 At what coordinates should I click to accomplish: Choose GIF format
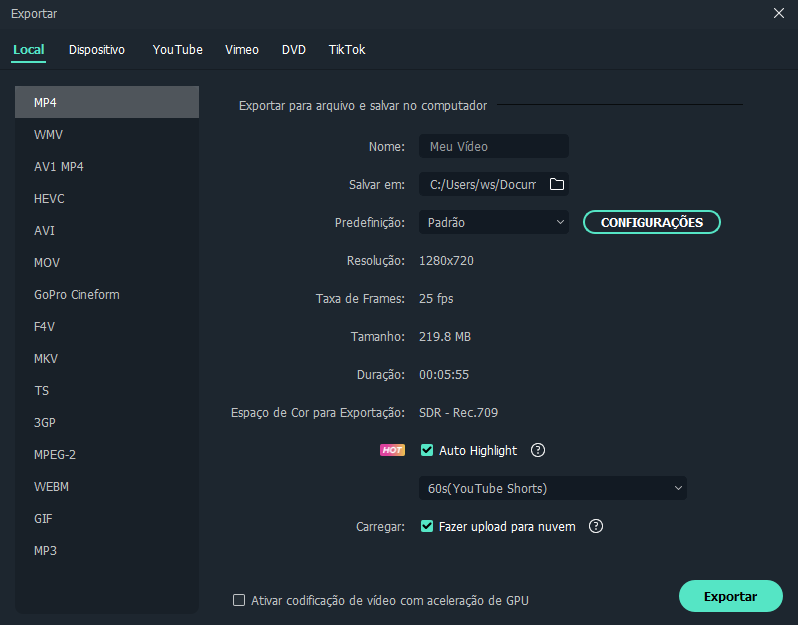coord(107,519)
